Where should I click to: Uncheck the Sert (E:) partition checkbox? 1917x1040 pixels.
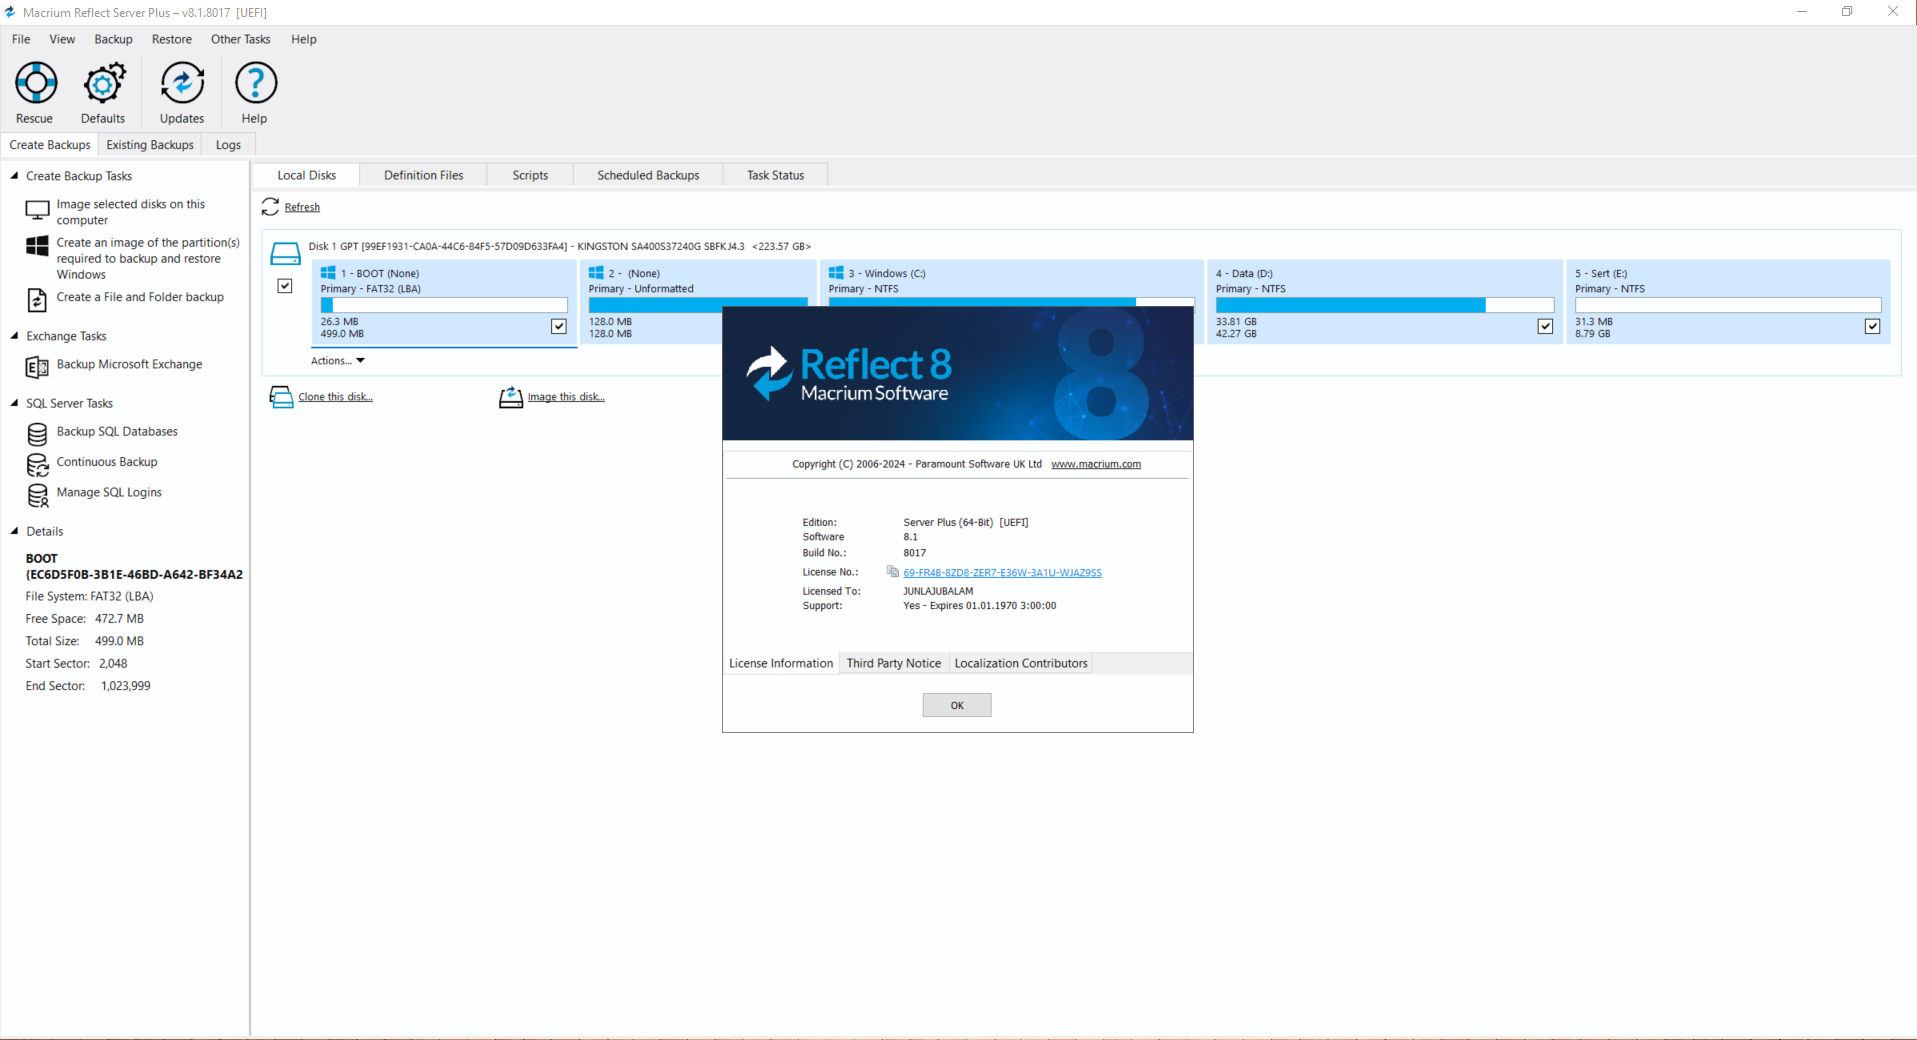1872,326
